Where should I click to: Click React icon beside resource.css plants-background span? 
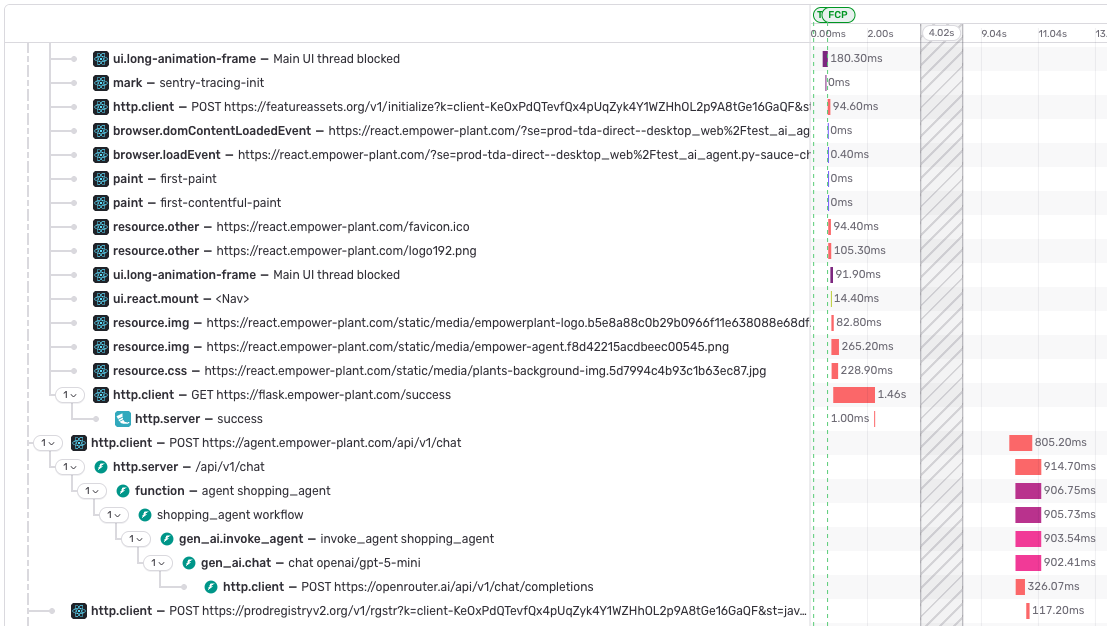point(101,371)
